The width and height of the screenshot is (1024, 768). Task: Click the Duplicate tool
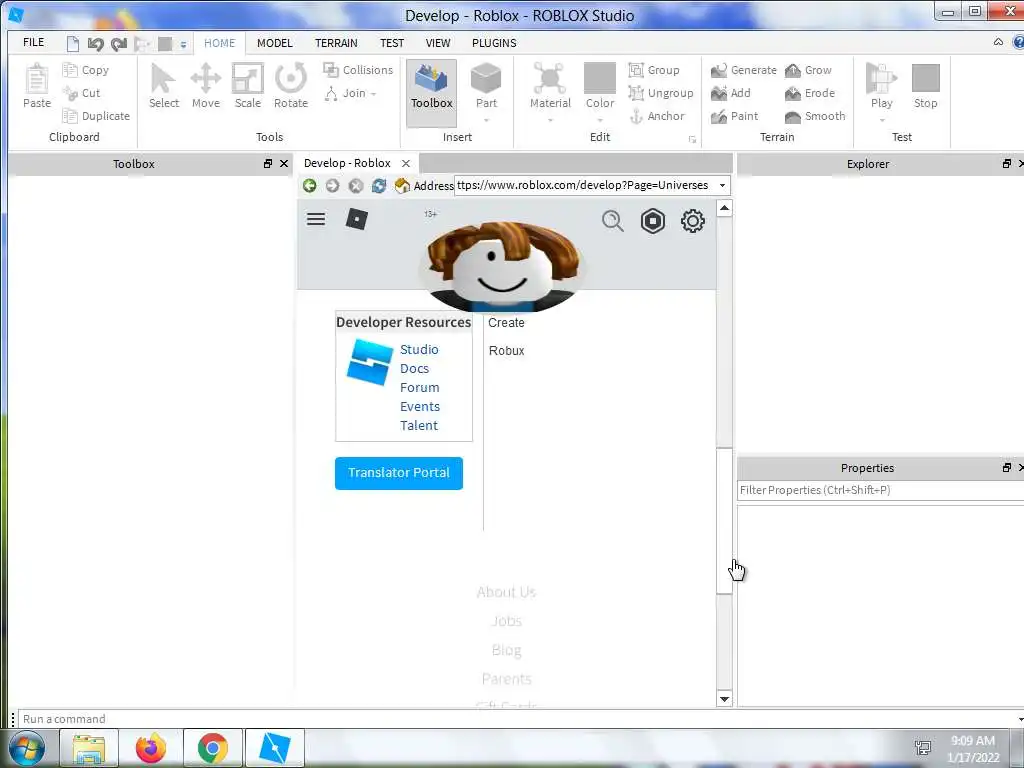pos(96,116)
